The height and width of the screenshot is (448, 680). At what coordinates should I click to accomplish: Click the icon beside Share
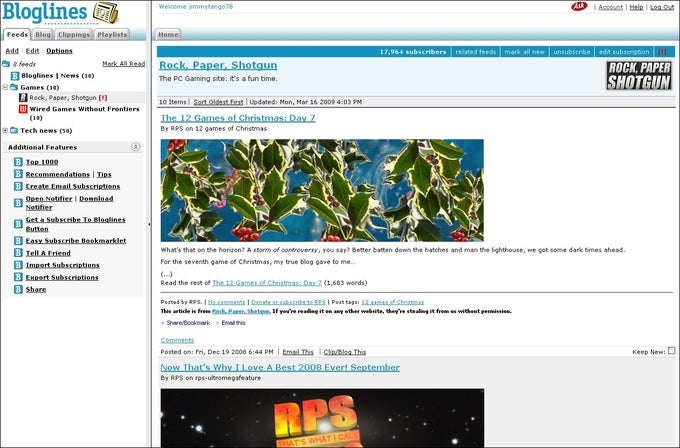18,289
